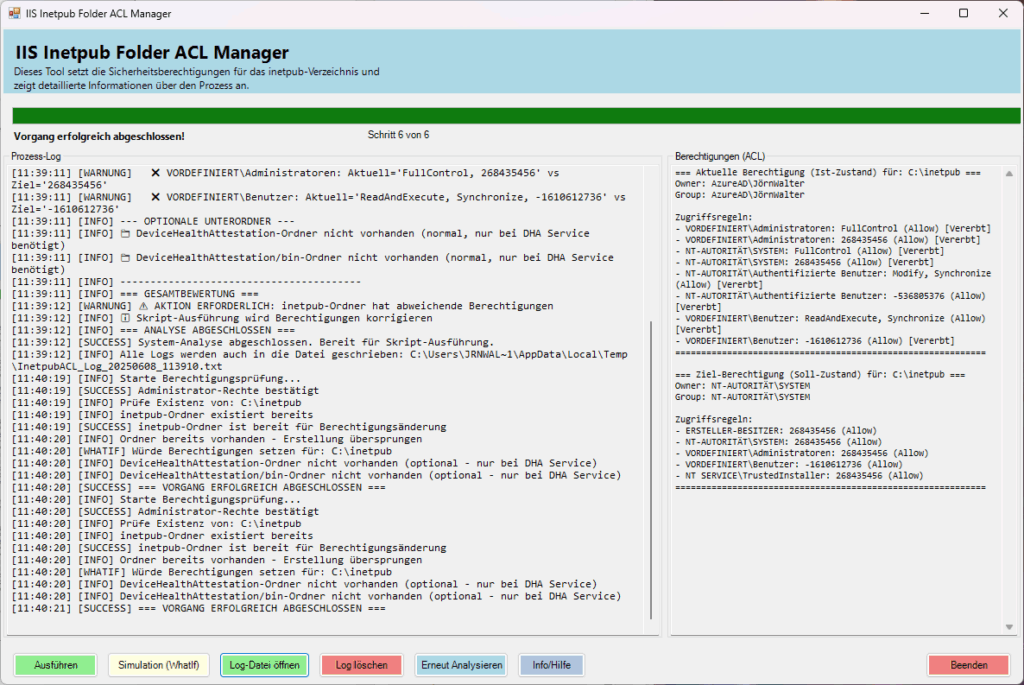1024x685 pixels.
Task: Click the Prozess-Log vertical scrollbar thumb
Action: tap(652, 470)
